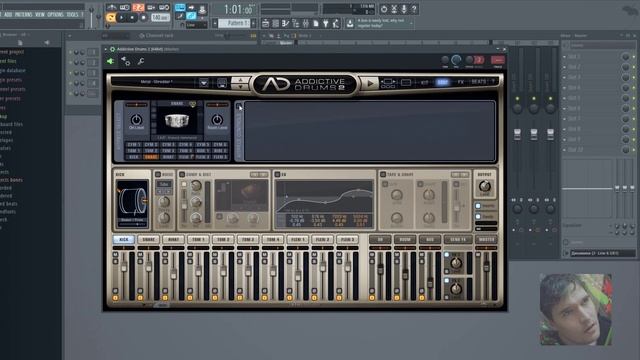Start playback with FL Studio play button
Image resolution: width=640 pixels, height=360 pixels.
(x=121, y=18)
